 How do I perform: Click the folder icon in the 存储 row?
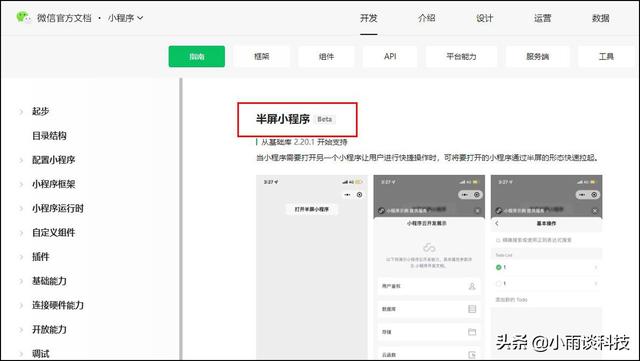point(472,332)
